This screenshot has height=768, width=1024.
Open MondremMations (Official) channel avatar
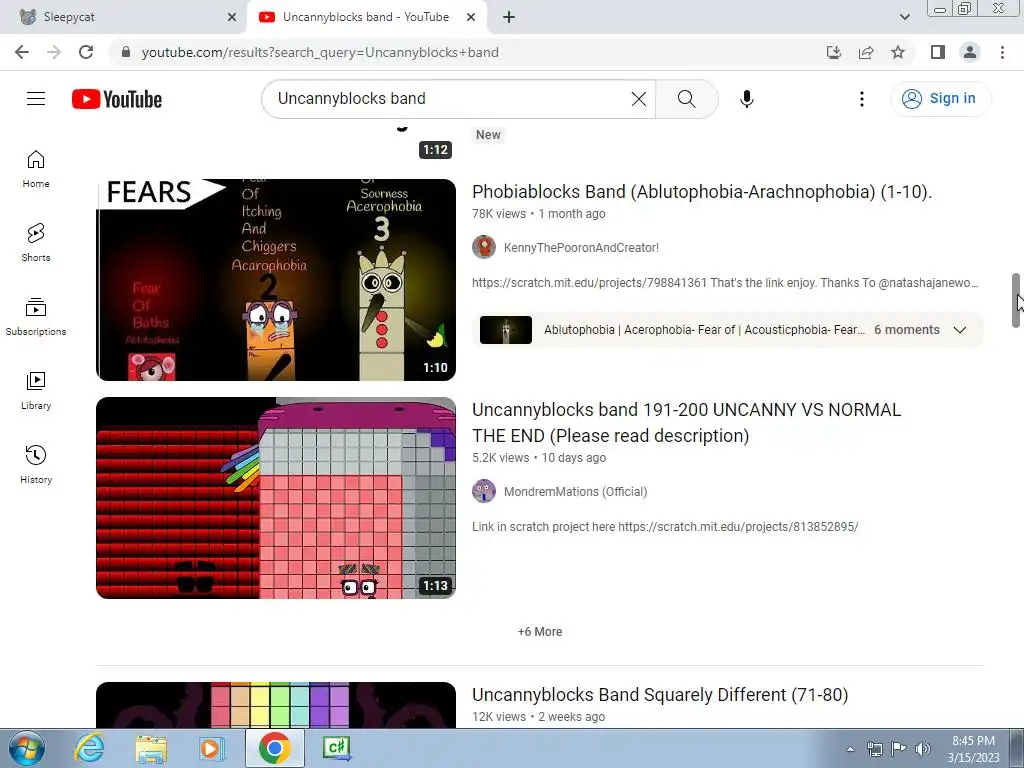click(484, 491)
